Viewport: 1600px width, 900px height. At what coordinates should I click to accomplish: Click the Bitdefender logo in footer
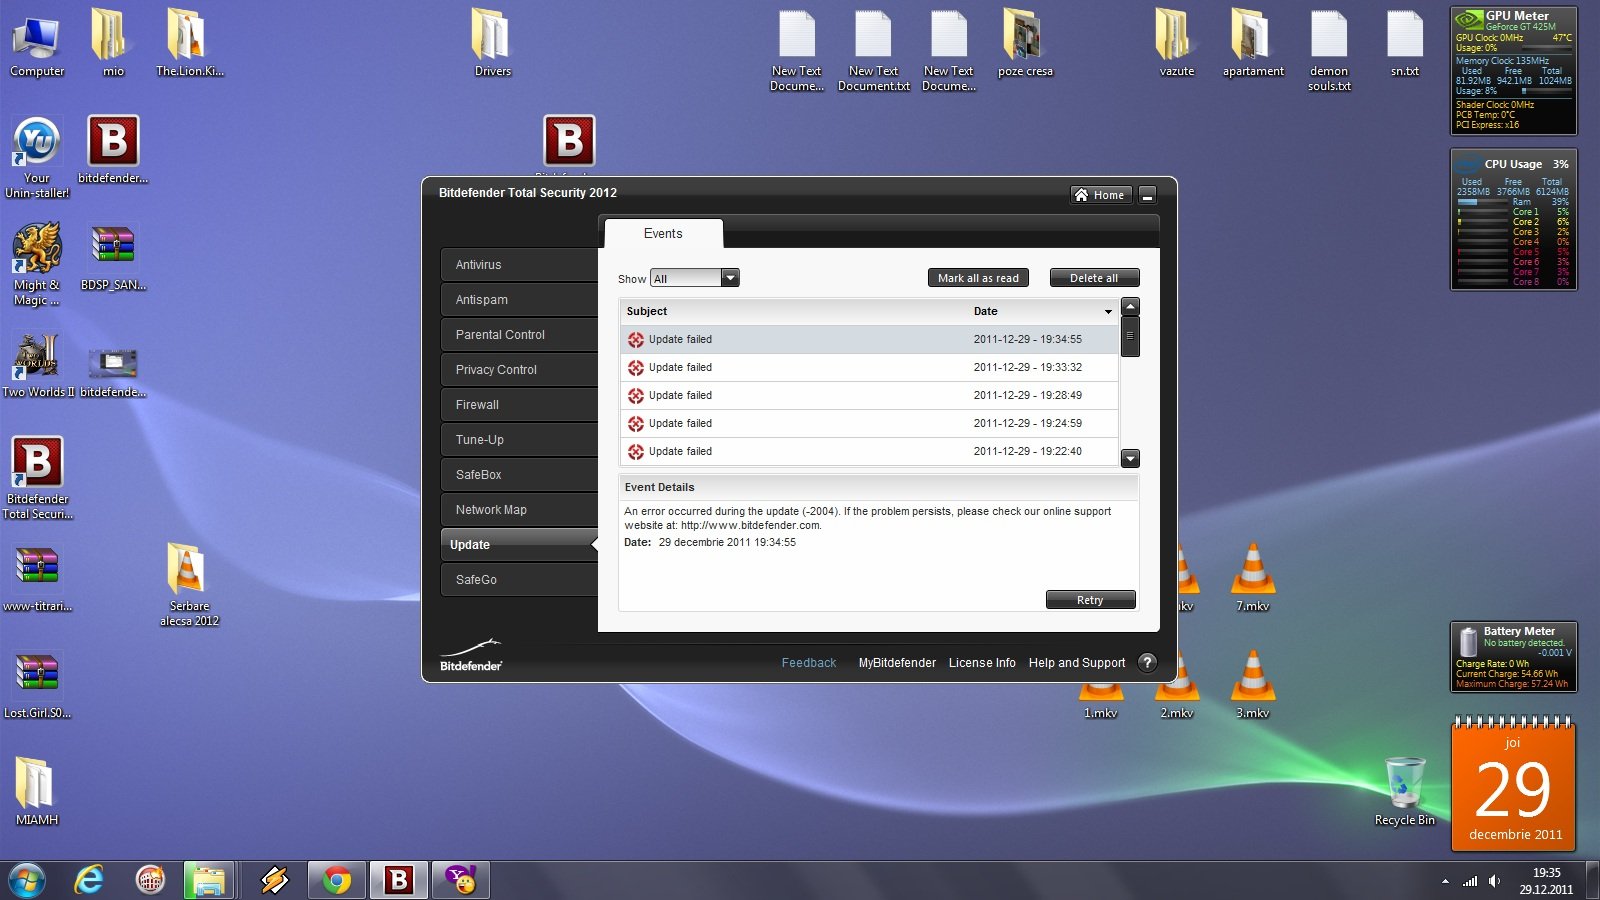471,656
